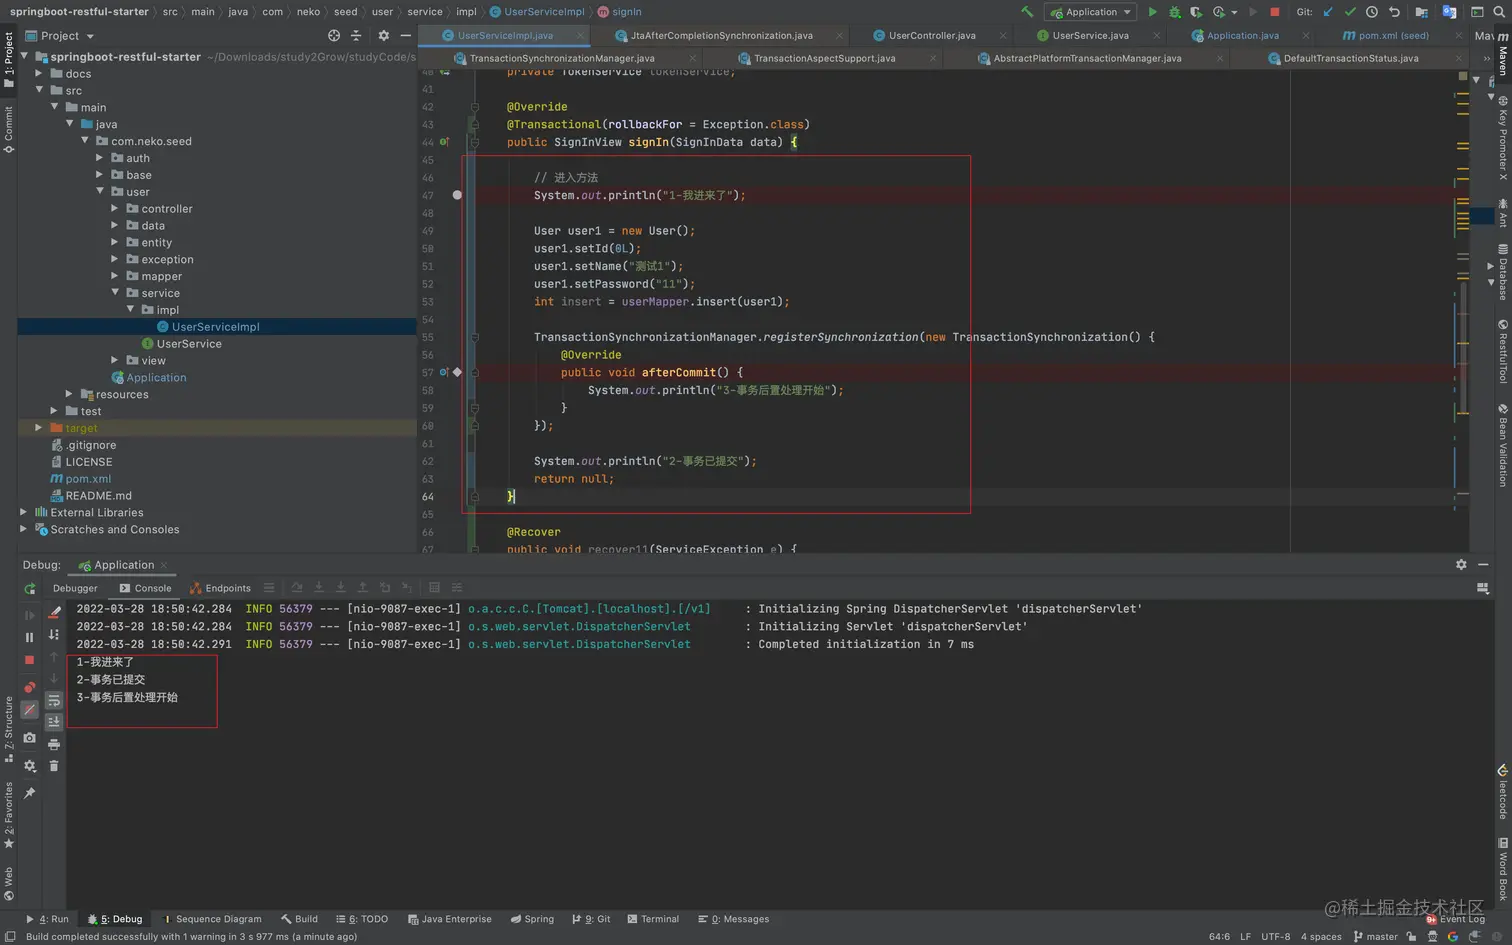Screen dimensions: 1512x945
Task: Click Rerun Application icon in Debug panel
Action: point(29,589)
